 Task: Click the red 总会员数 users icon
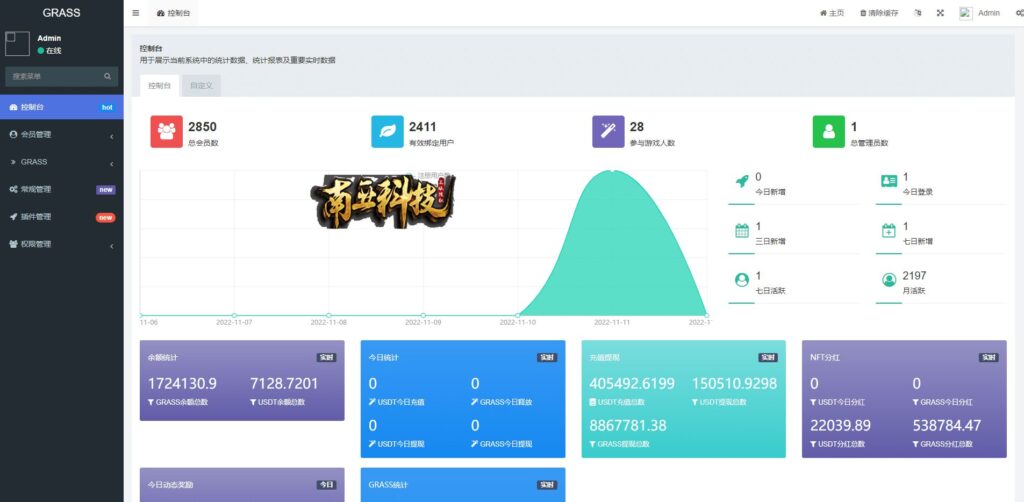(167, 132)
